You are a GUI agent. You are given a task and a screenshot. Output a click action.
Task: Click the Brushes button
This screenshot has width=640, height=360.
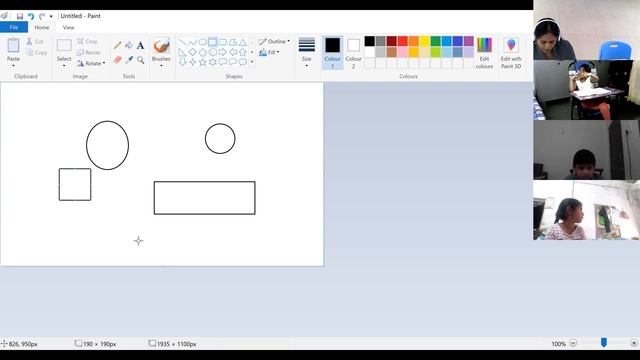point(161,49)
